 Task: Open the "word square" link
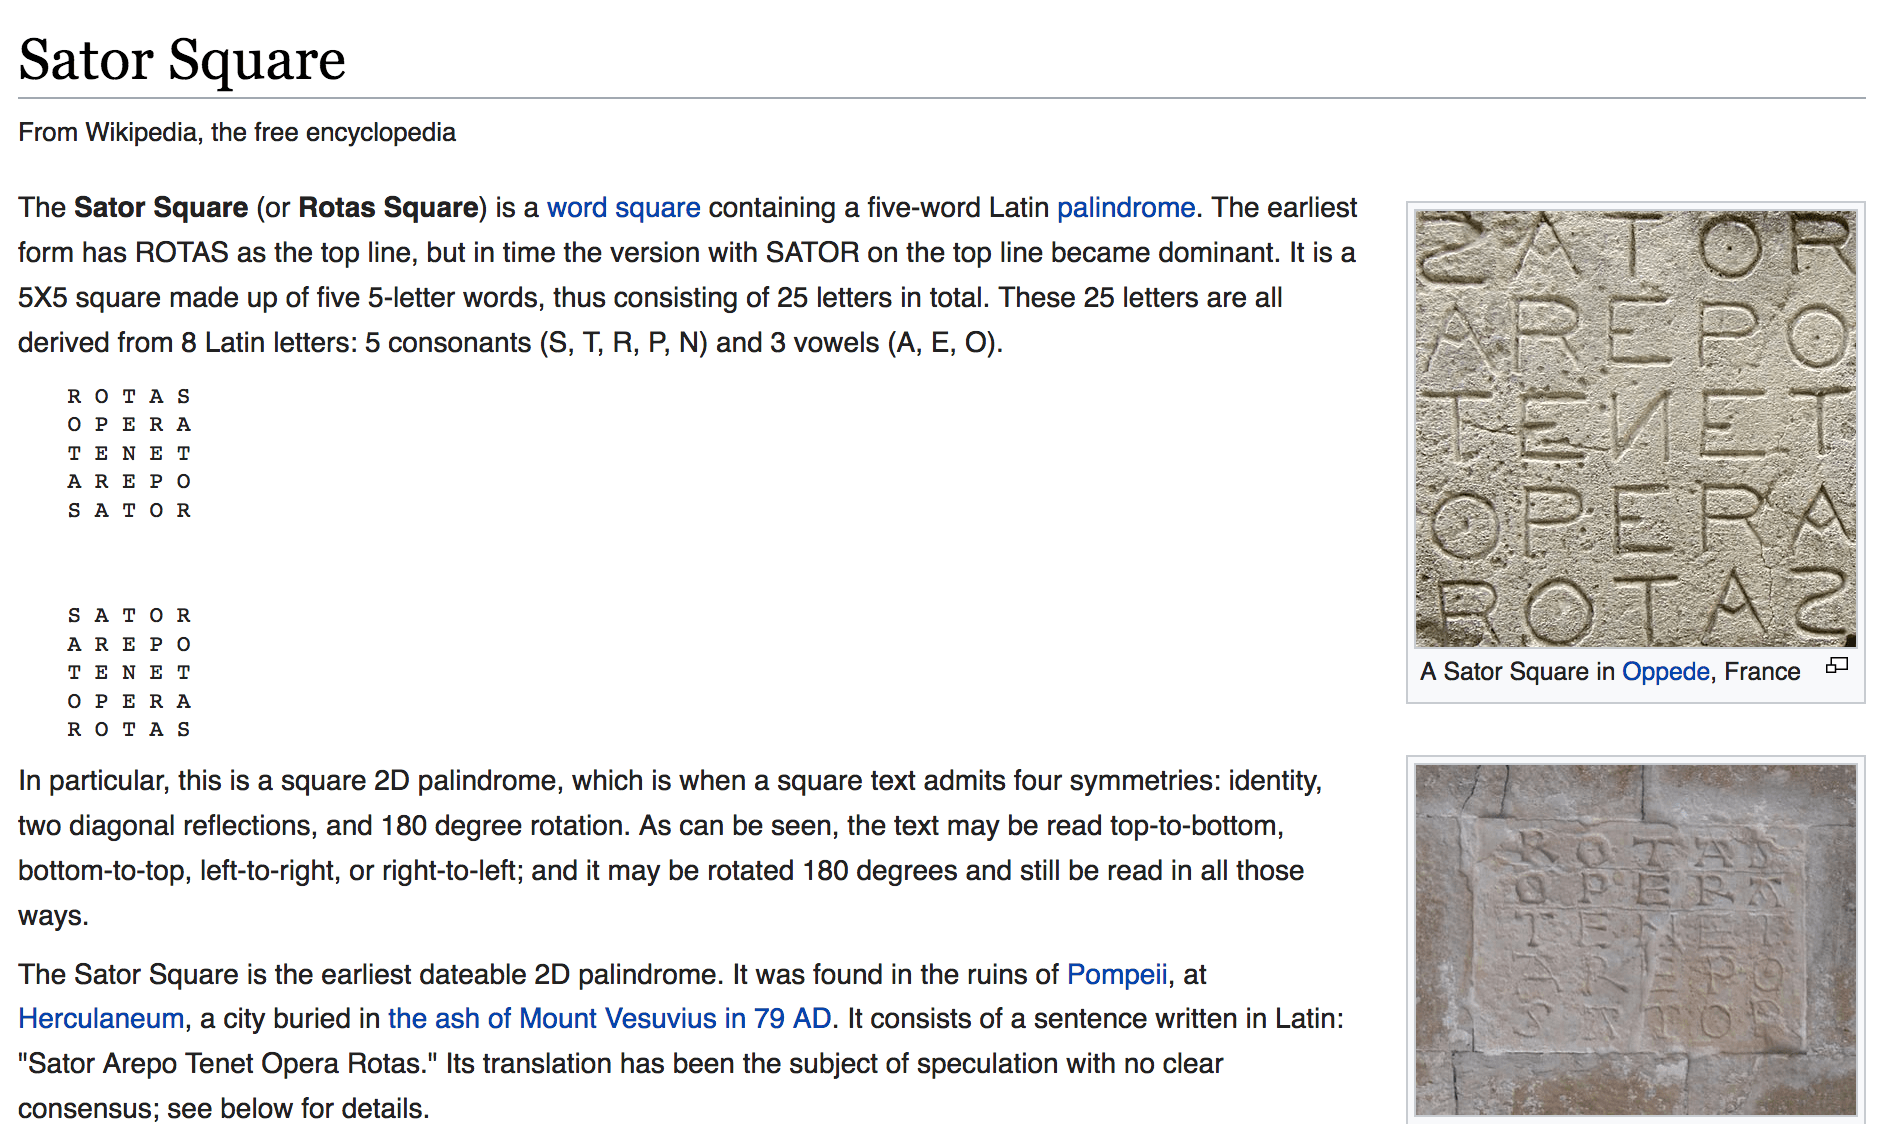(x=623, y=208)
